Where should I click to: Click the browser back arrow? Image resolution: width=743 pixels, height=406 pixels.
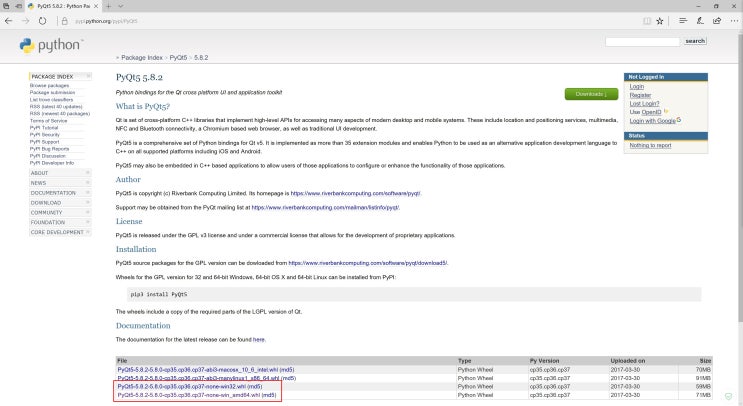9,19
